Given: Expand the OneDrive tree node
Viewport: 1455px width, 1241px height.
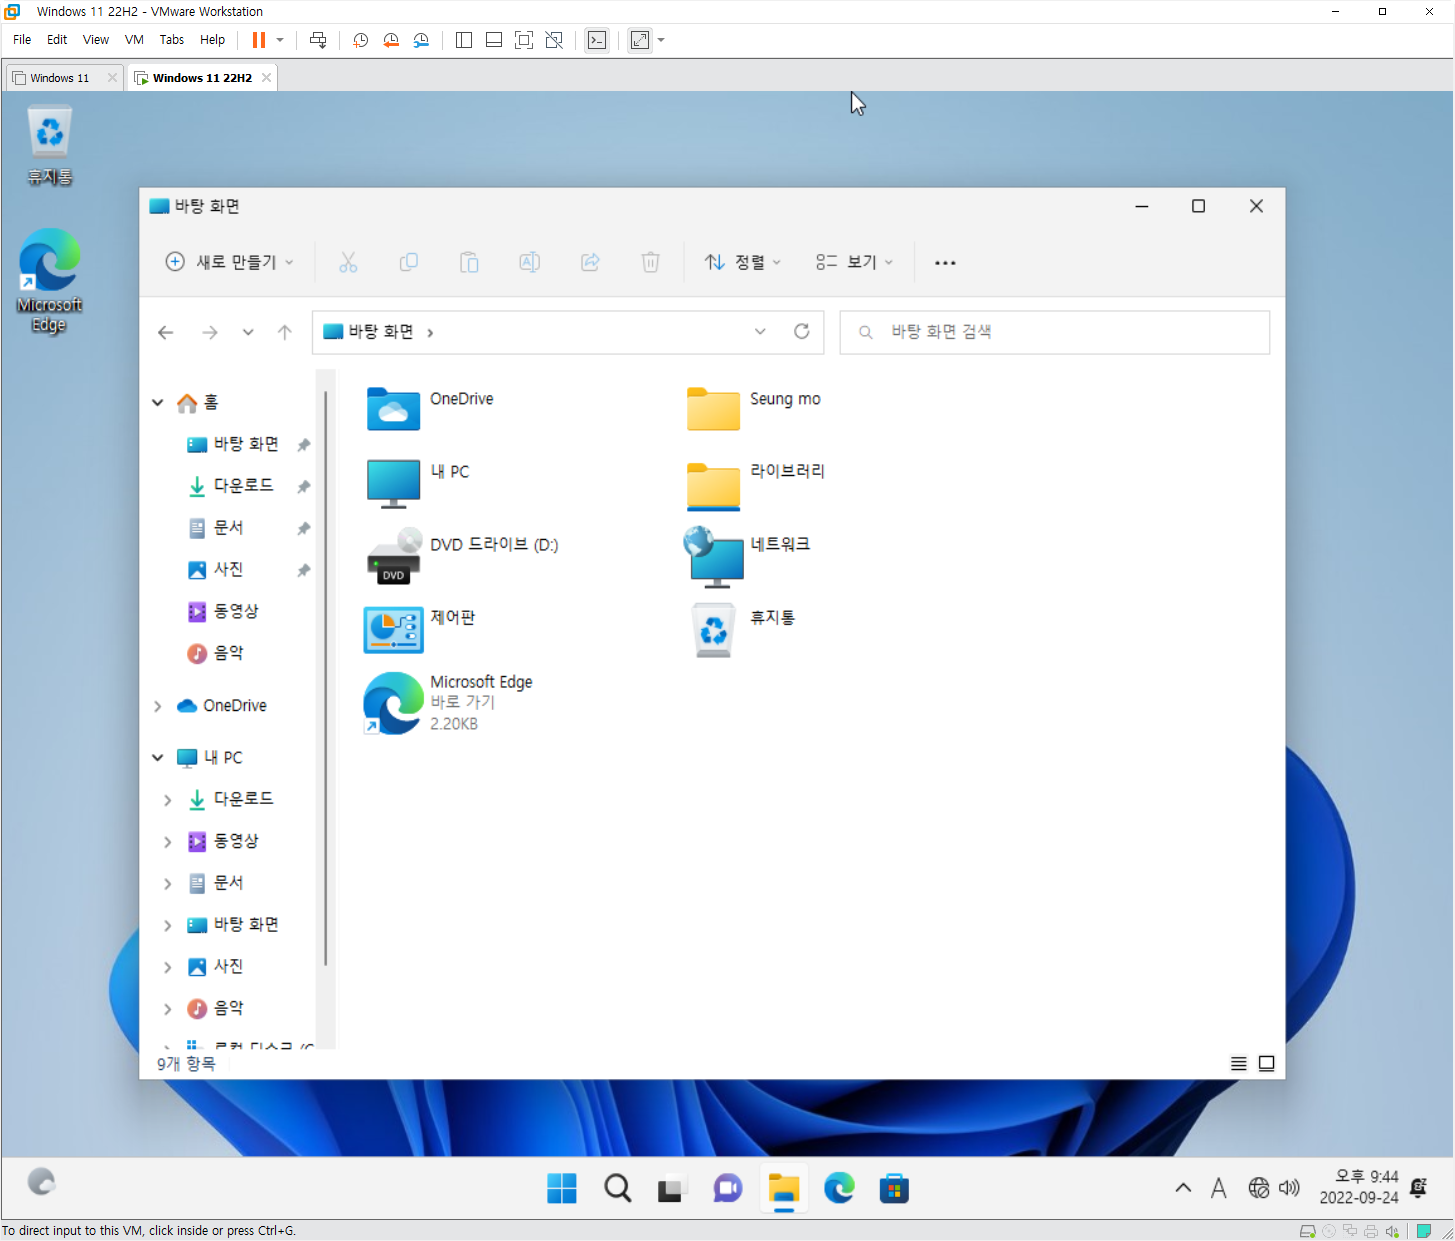Looking at the screenshot, I should tap(158, 706).
